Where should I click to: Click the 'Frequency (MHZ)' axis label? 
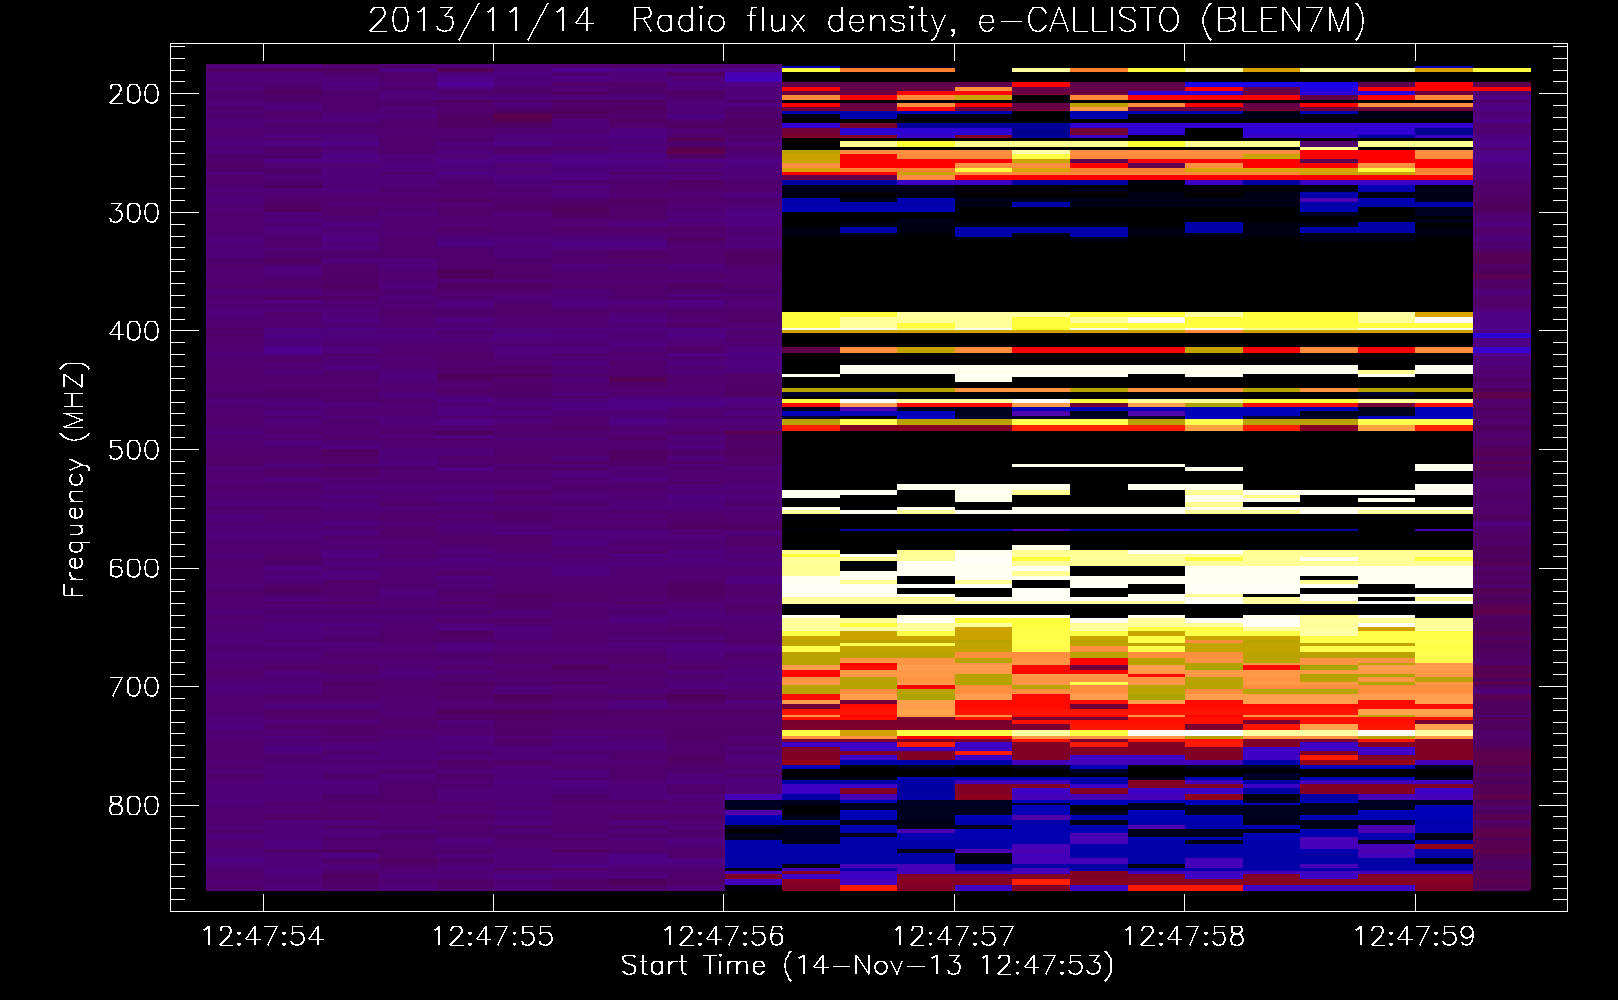[x=75, y=479]
